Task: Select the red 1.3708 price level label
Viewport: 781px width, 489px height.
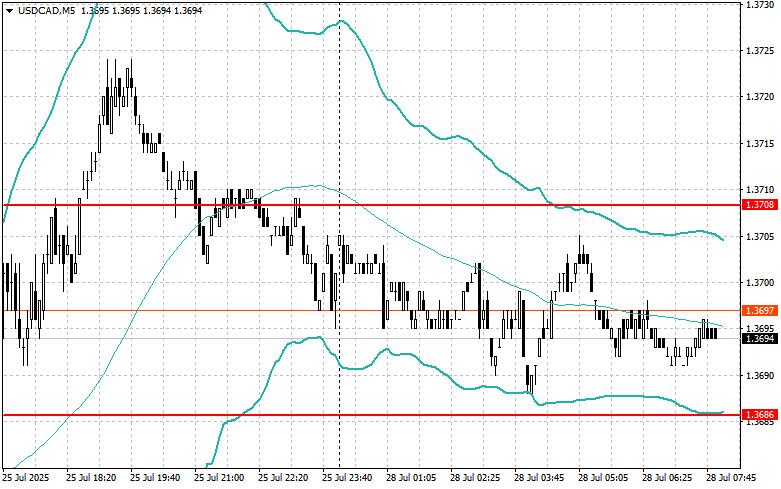Action: click(760, 205)
